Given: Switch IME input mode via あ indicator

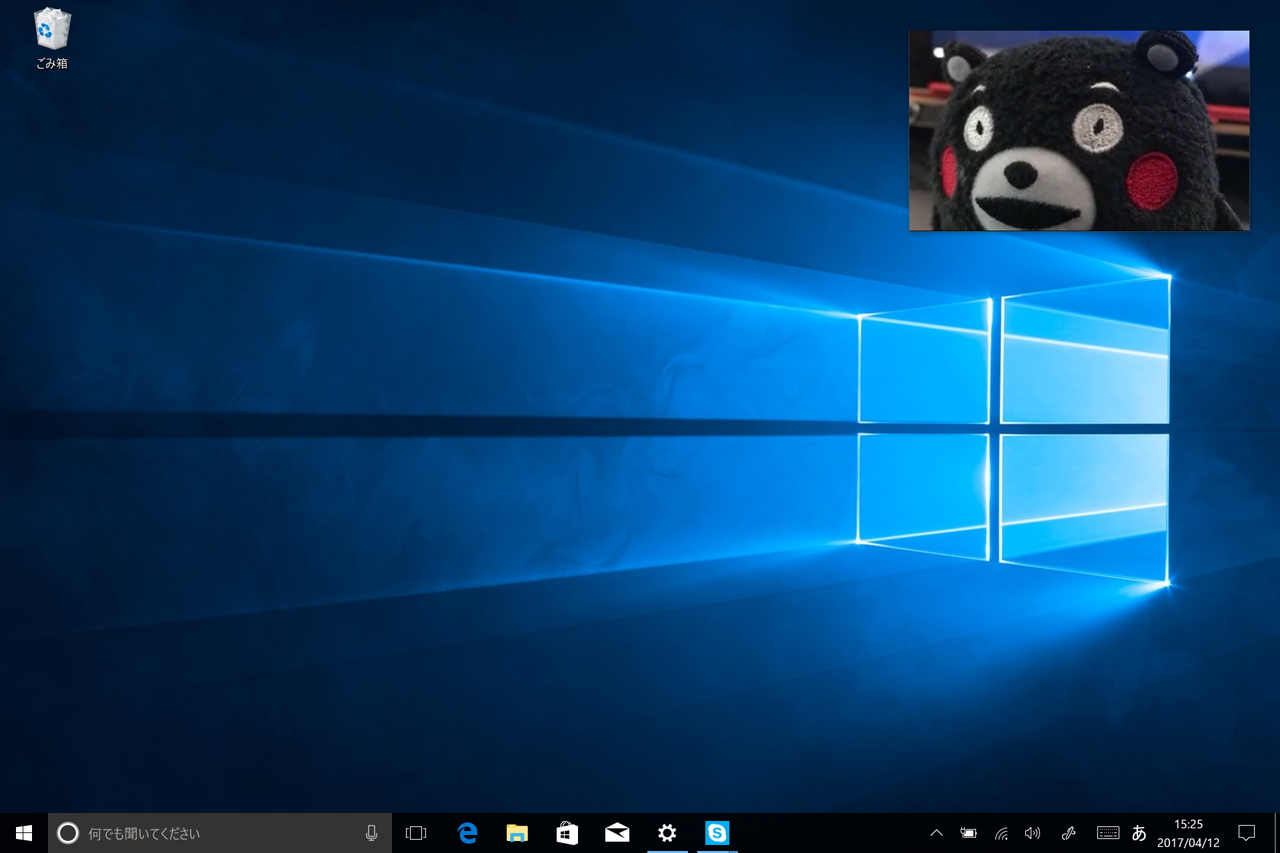Looking at the screenshot, I should (1139, 832).
